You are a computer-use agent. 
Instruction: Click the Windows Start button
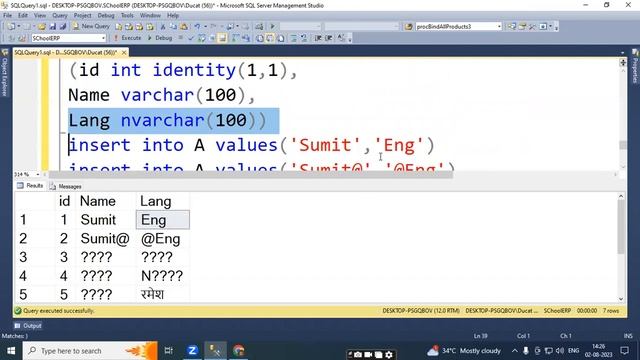click(11, 351)
